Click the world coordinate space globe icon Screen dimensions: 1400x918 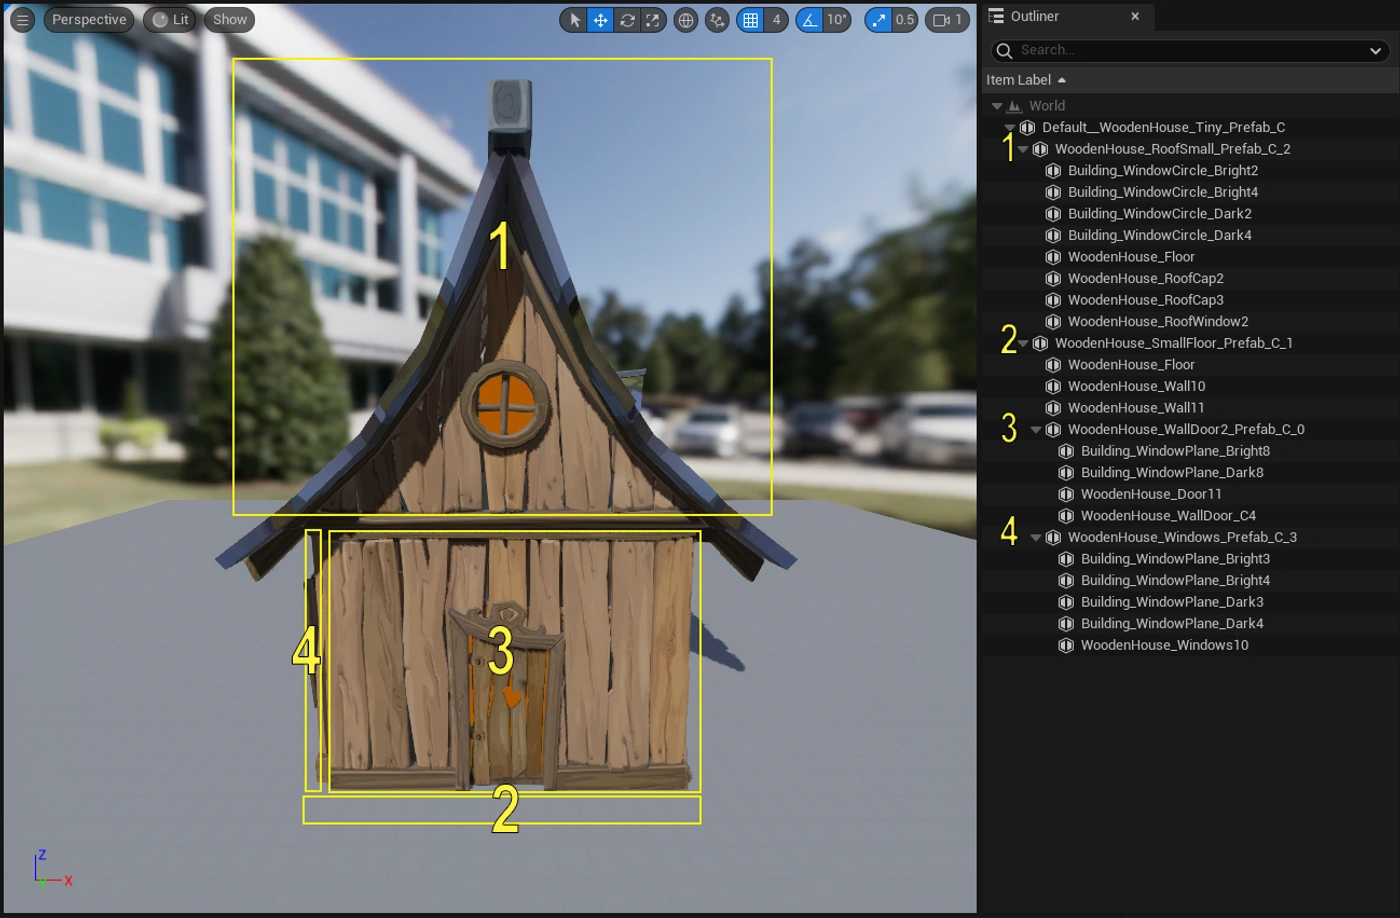point(686,20)
